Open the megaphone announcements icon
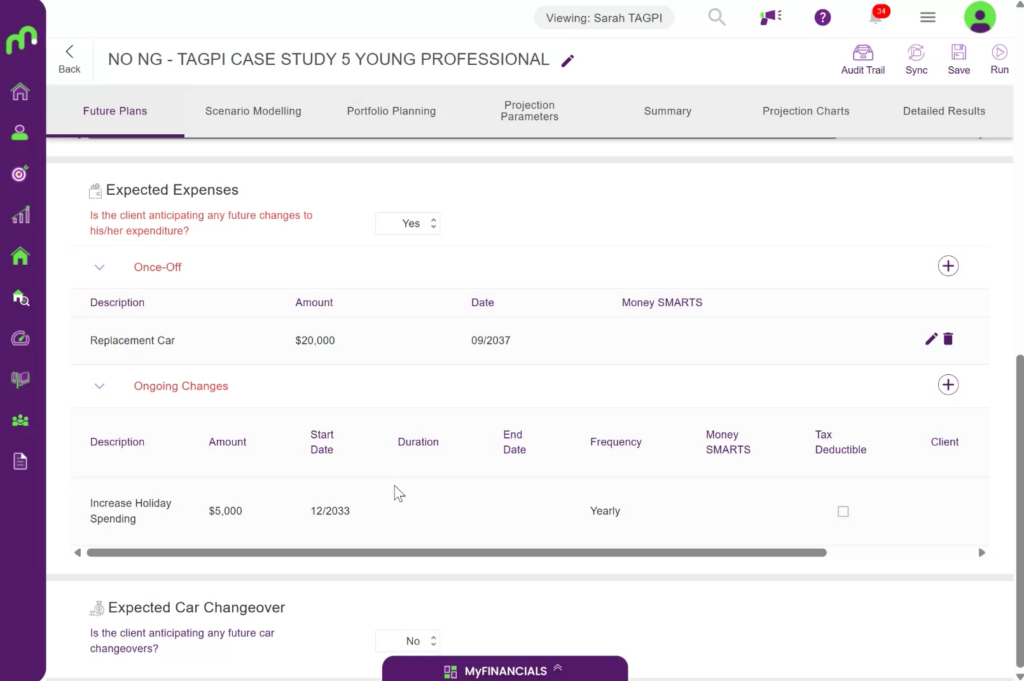The height and width of the screenshot is (681, 1024). (x=771, y=17)
